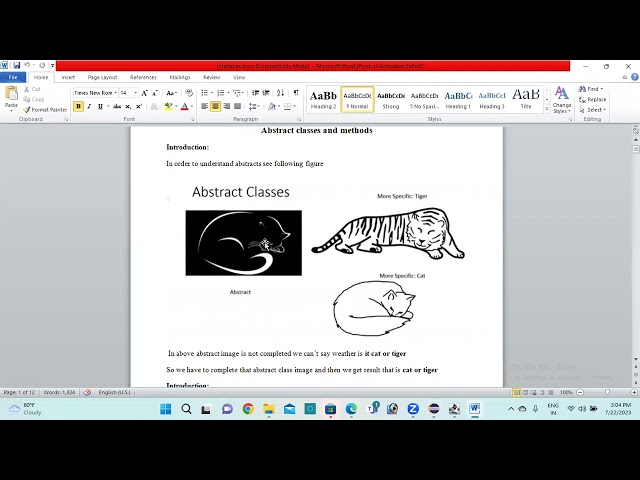Switch to the View tab

point(239,77)
